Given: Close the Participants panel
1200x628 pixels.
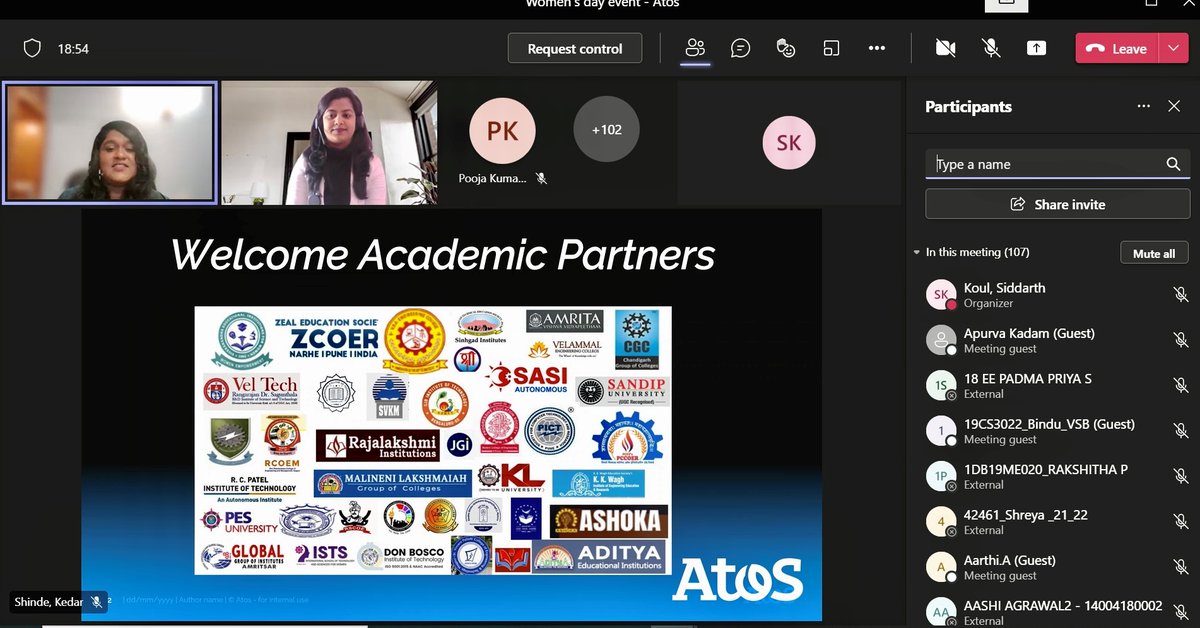Looking at the screenshot, I should 1174,106.
